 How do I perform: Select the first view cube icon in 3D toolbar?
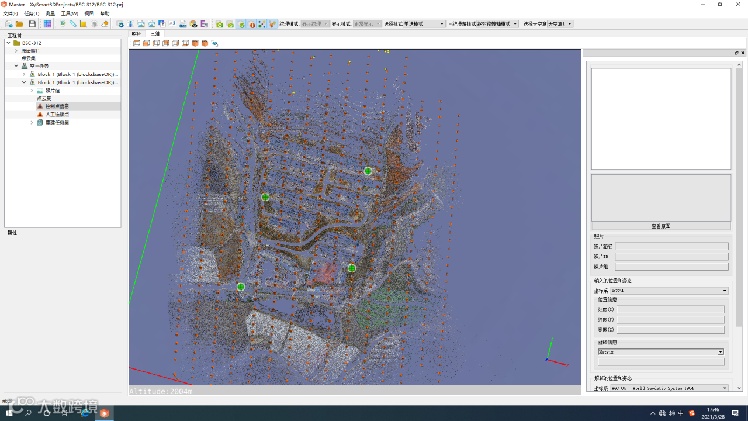pos(136,43)
